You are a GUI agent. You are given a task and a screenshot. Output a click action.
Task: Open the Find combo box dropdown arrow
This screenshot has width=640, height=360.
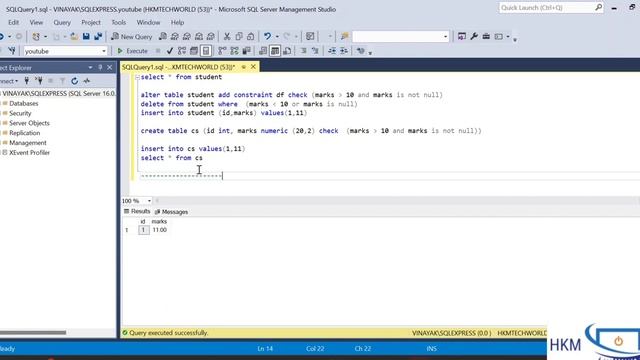pos(445,37)
